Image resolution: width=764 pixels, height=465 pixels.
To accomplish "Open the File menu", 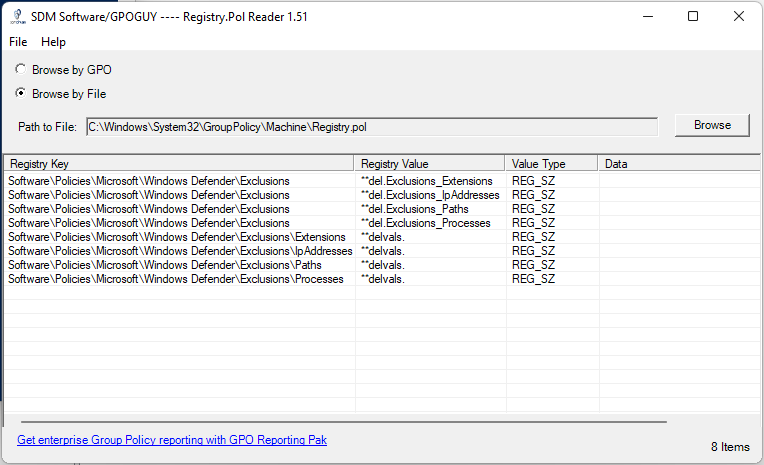I will coord(18,42).
